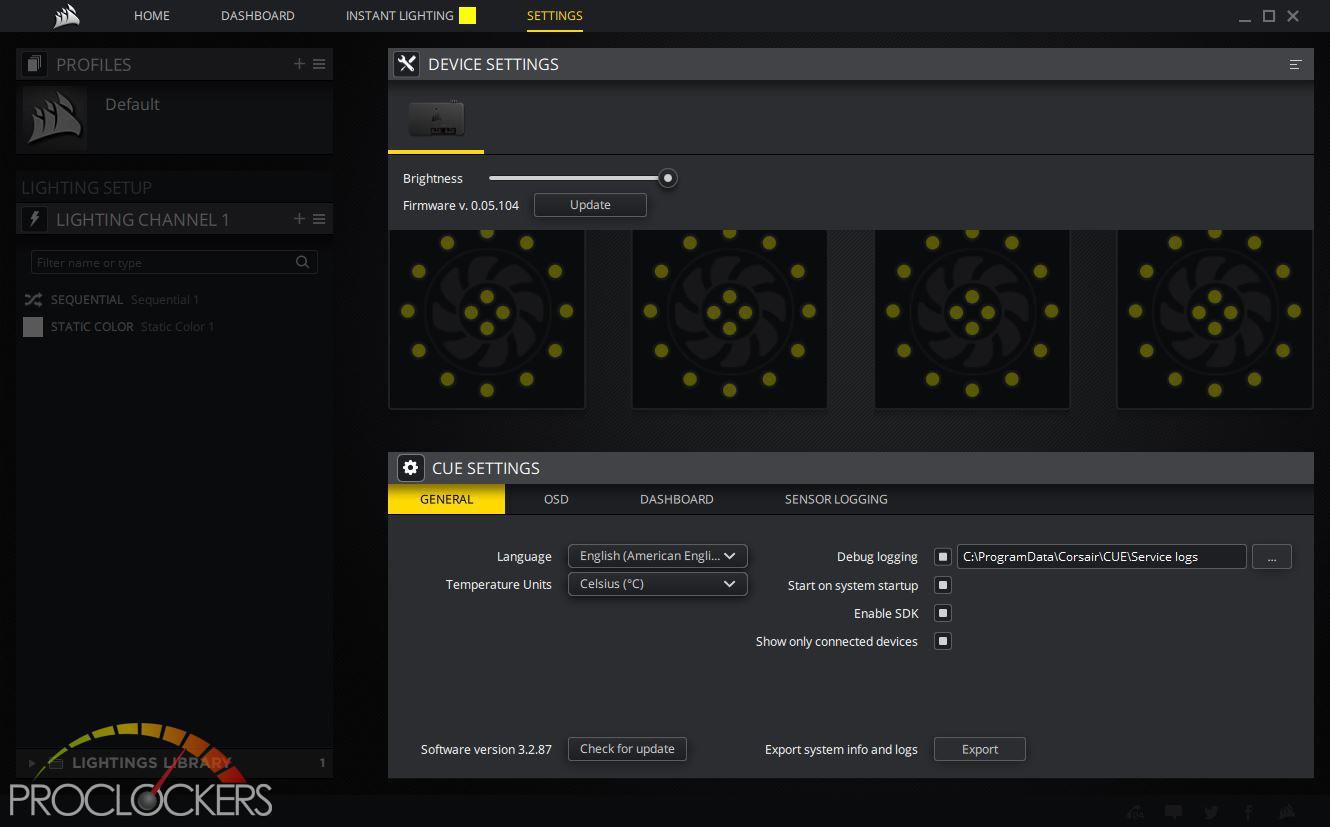This screenshot has width=1330, height=827.
Task: Select the Default profile thumbnail
Action: (x=55, y=118)
